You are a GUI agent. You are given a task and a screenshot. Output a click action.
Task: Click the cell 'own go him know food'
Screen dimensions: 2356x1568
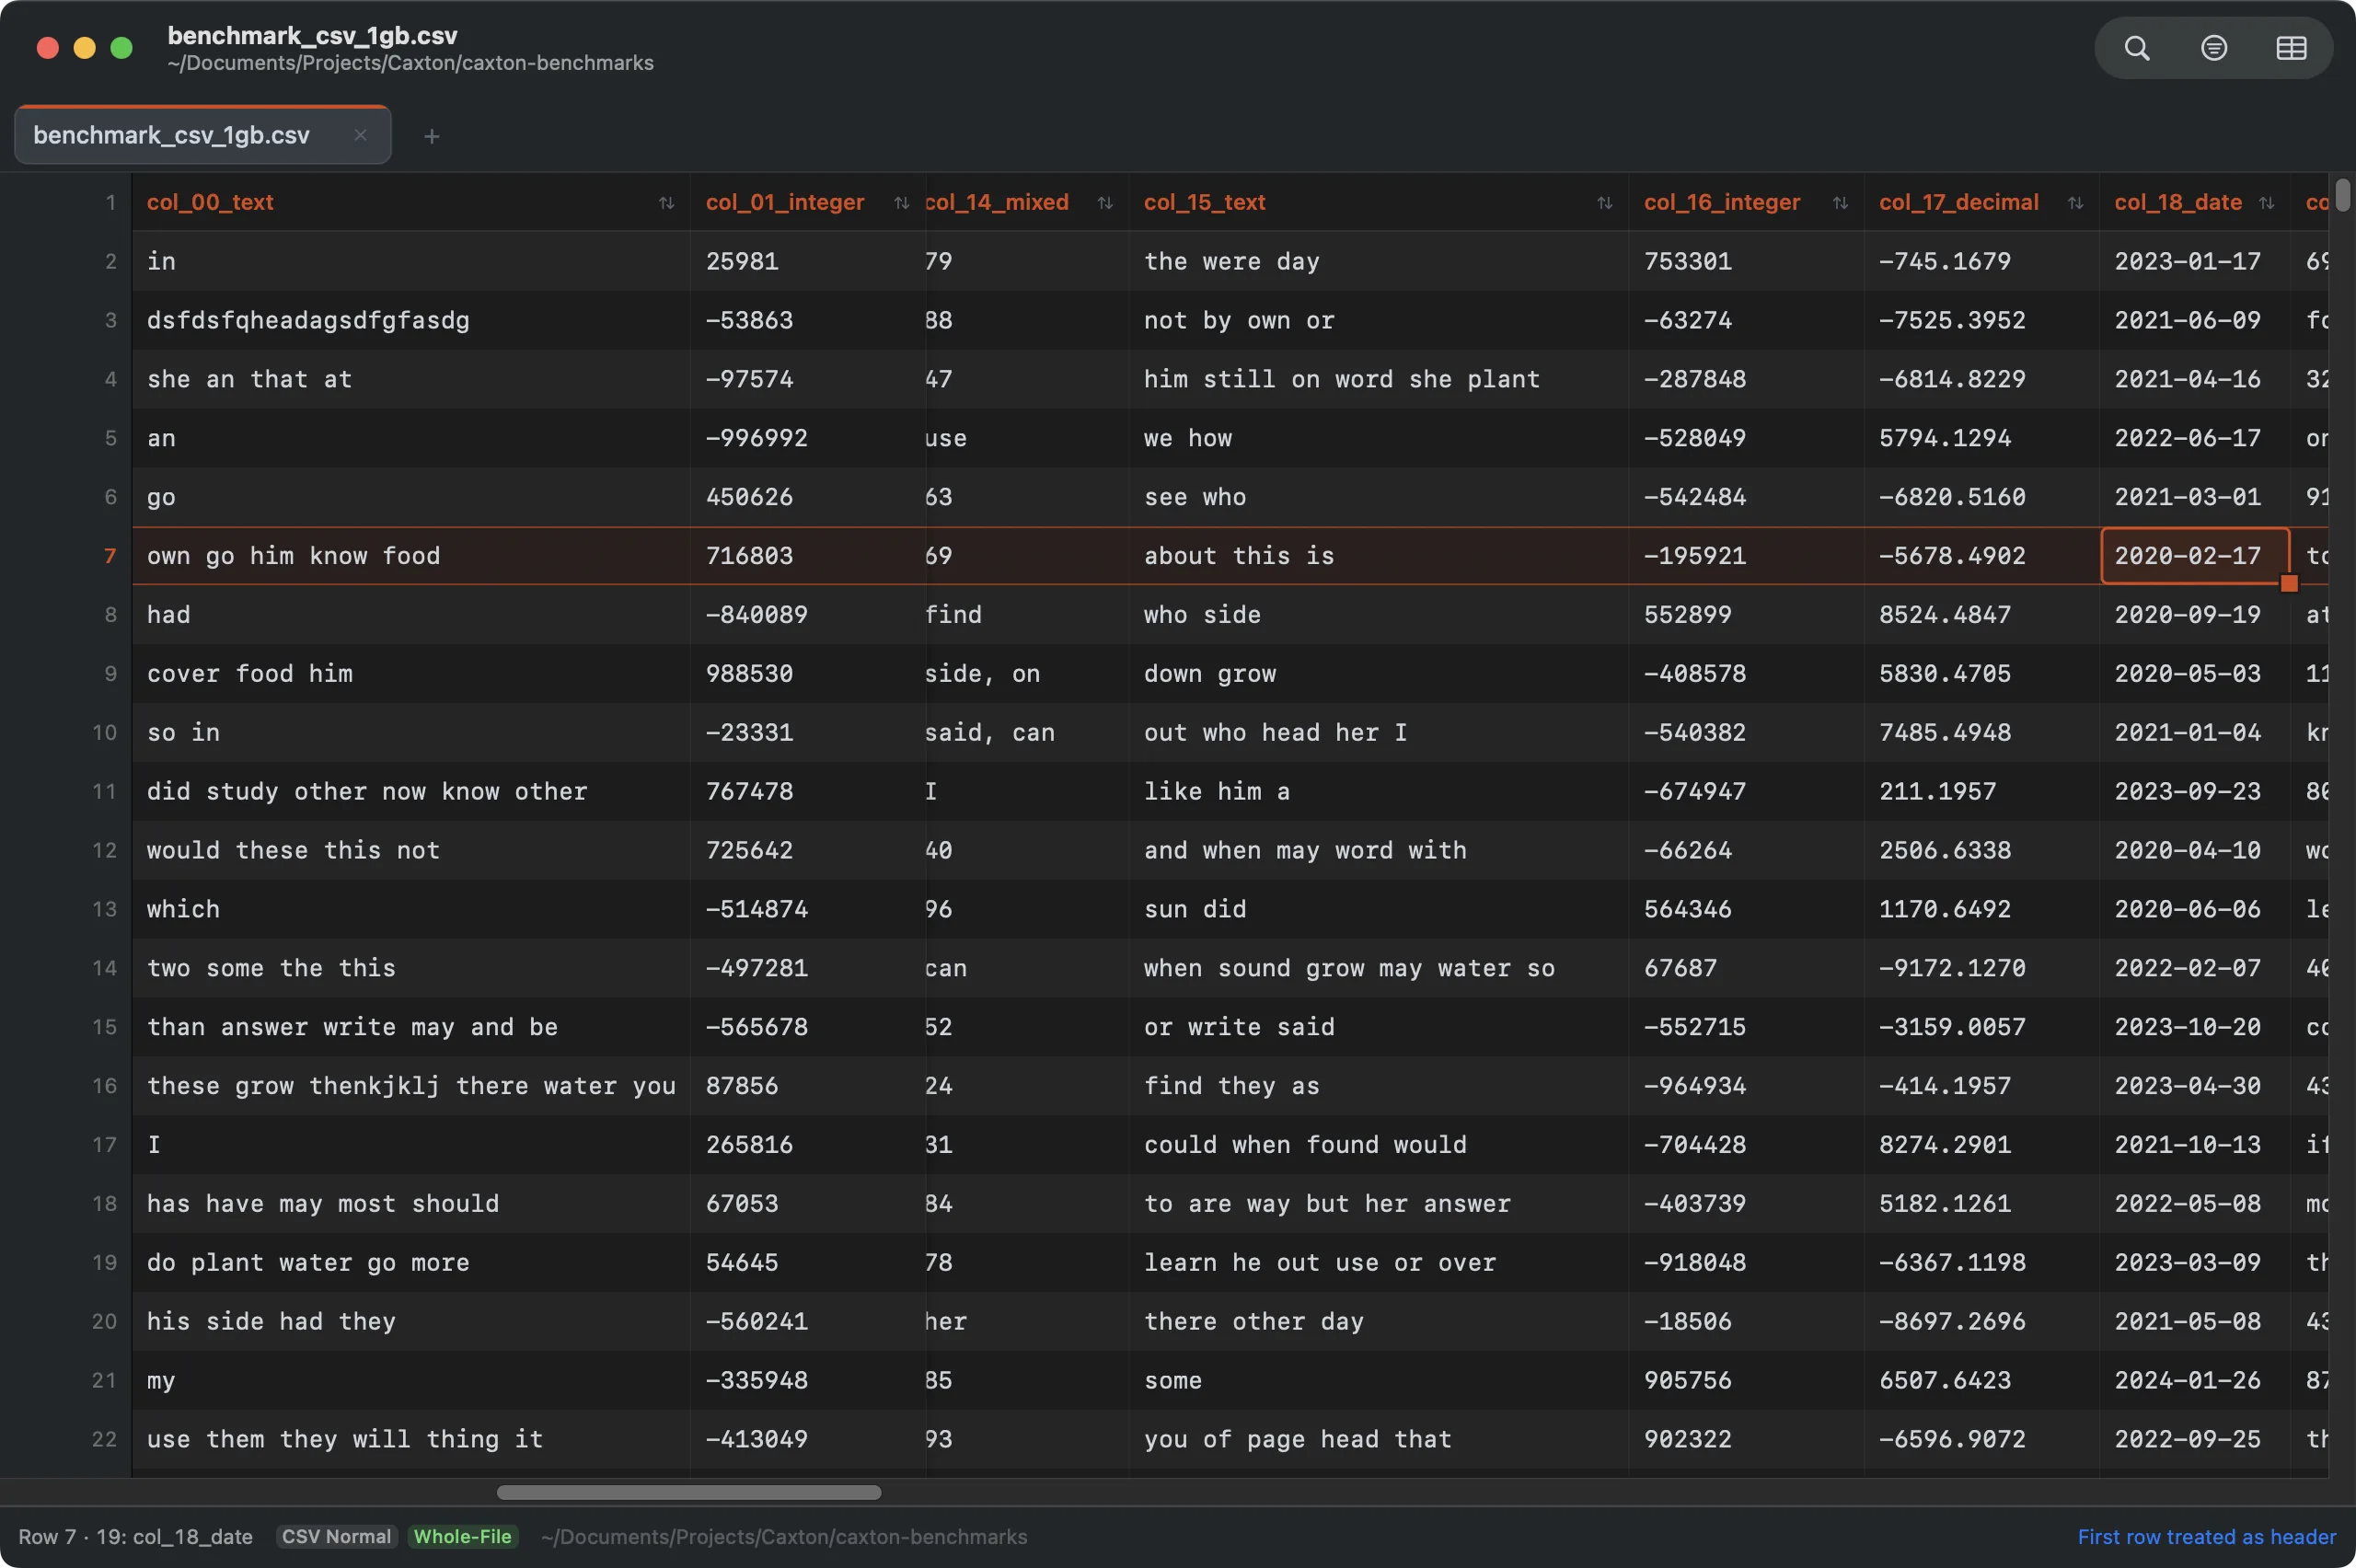pyautogui.click(x=411, y=555)
